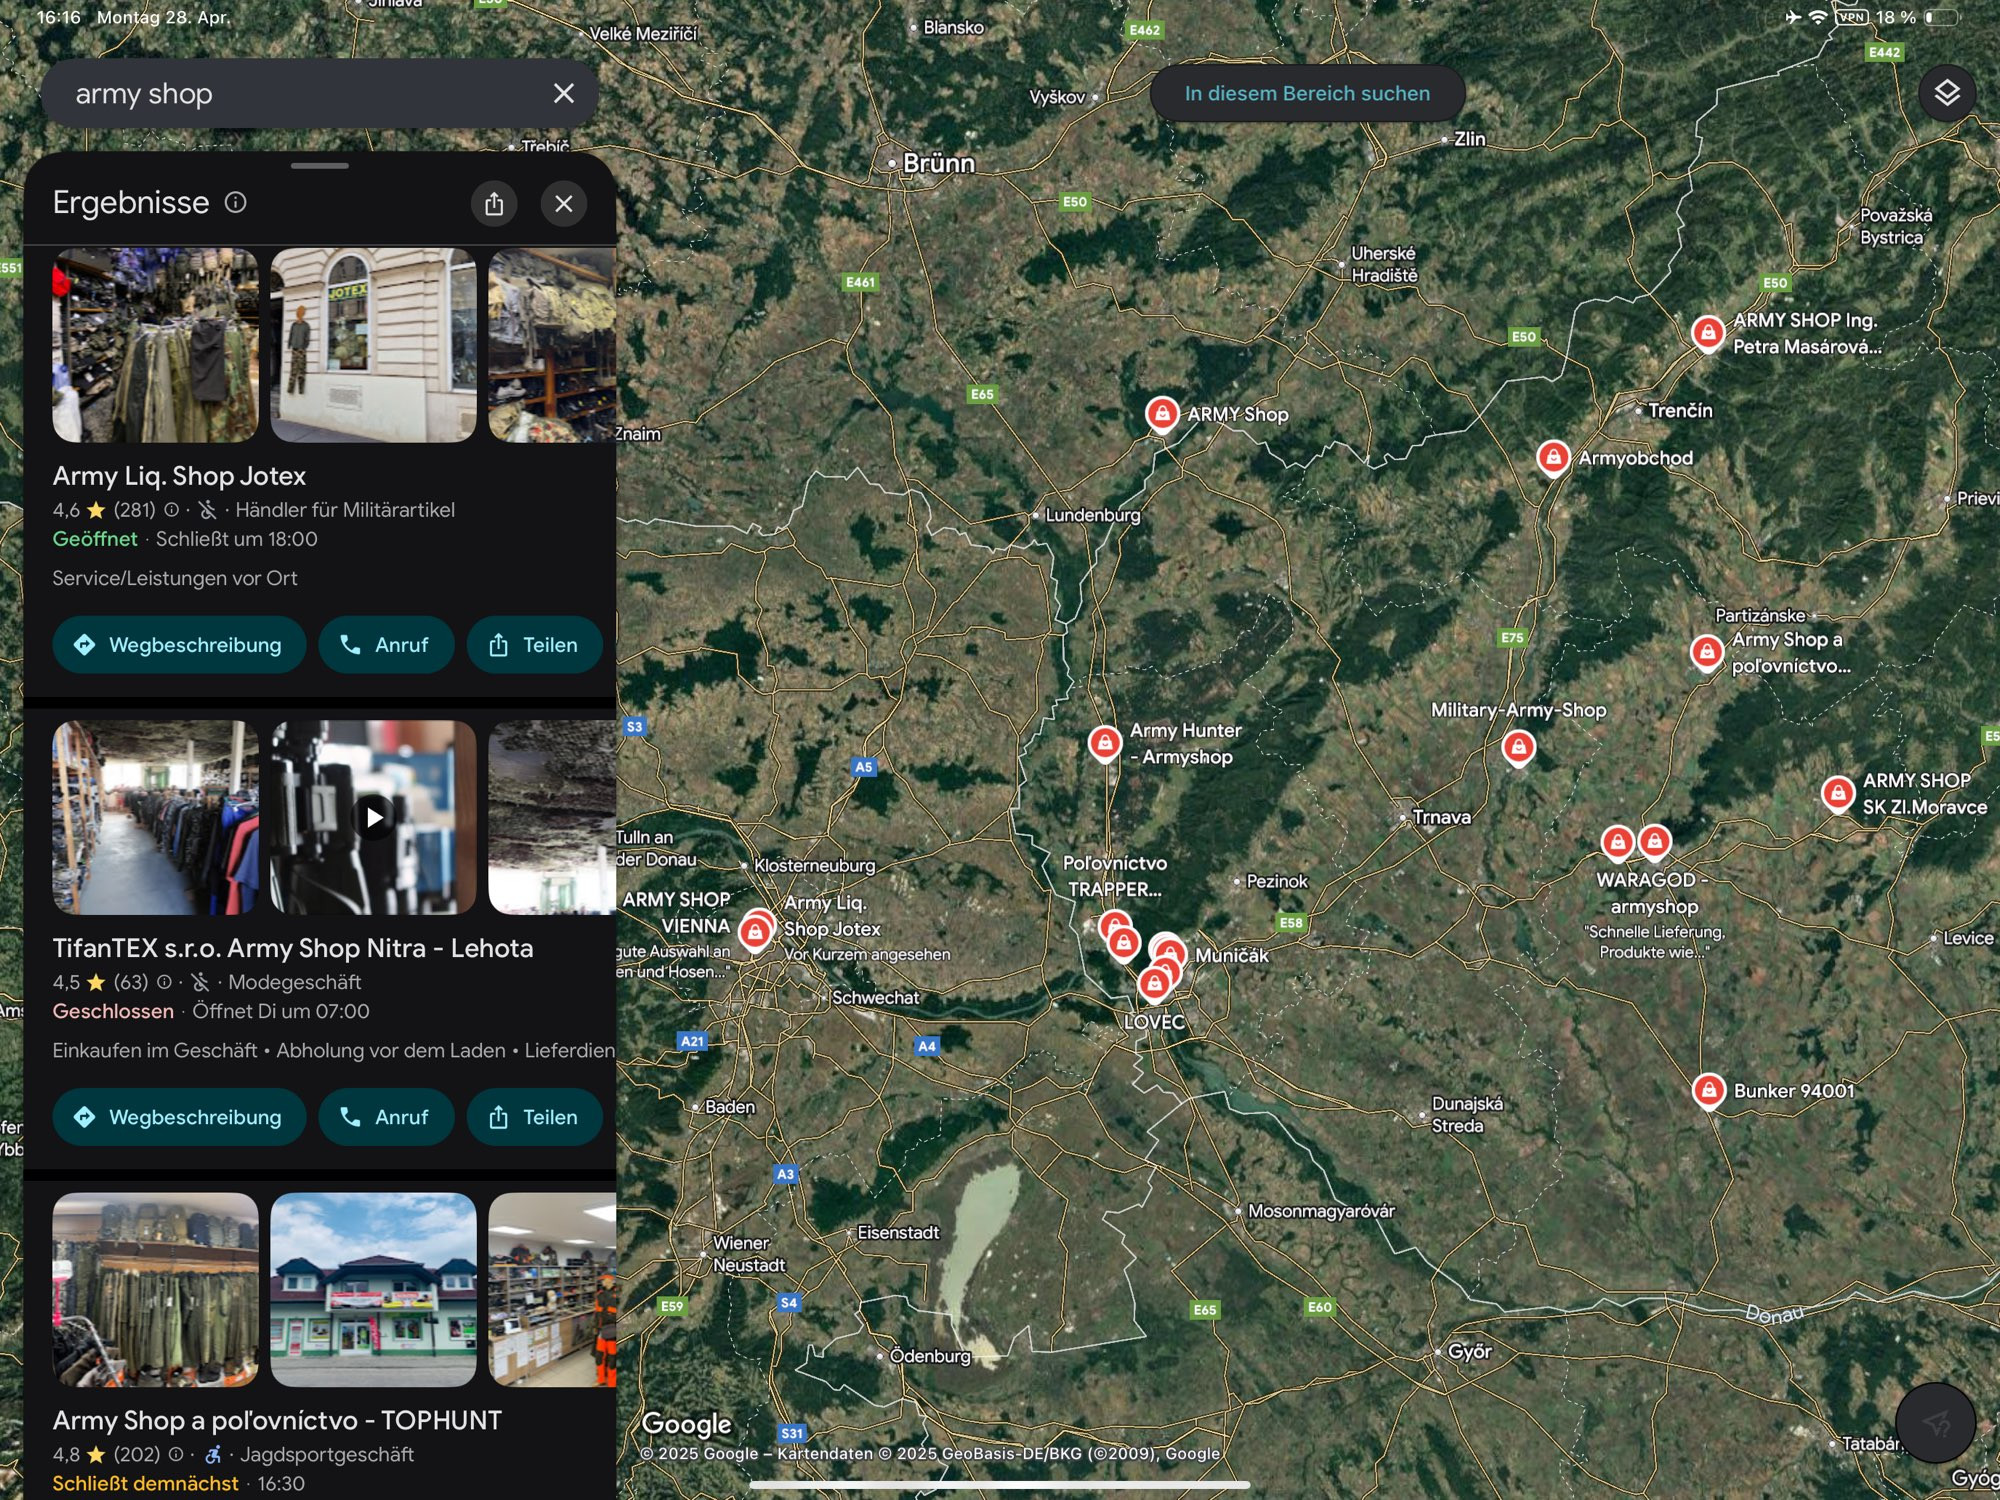
Task: Open the map layers selector
Action: tap(1946, 93)
